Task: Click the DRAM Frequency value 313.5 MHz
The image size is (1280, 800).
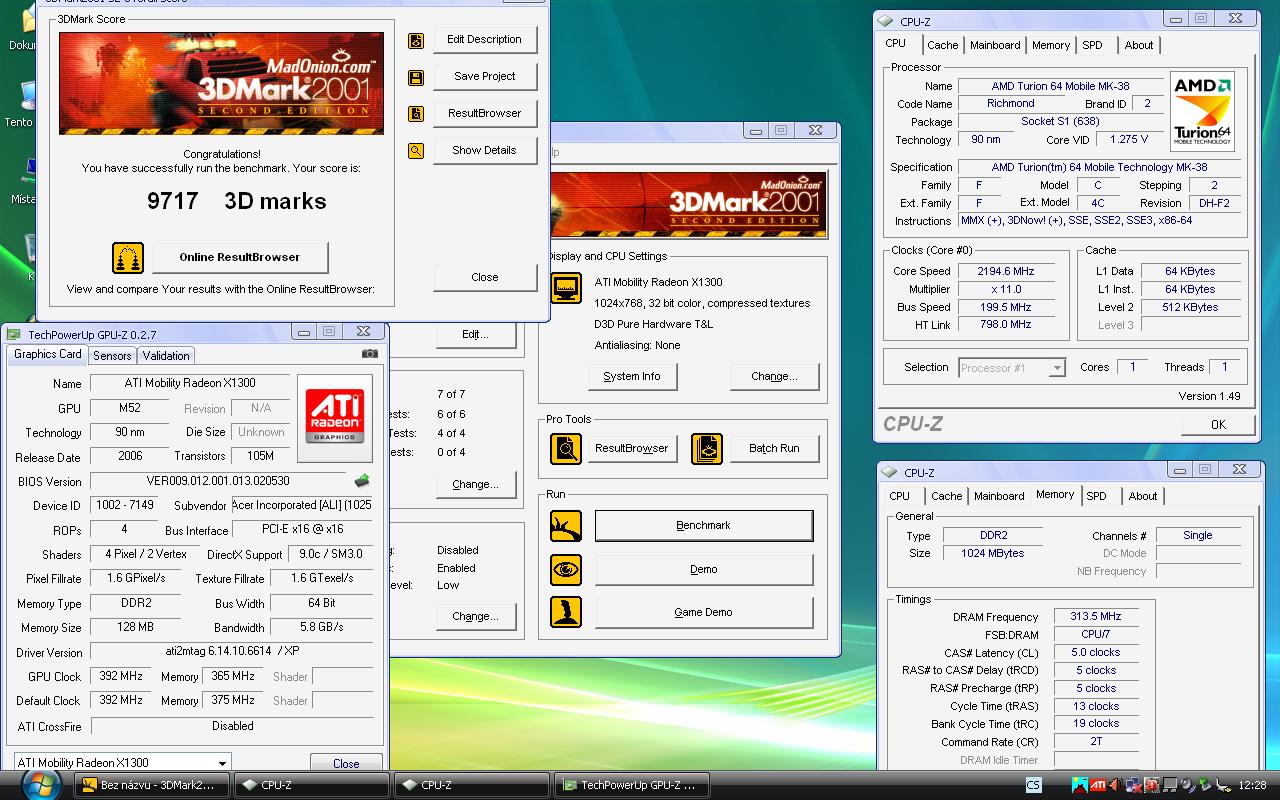Action: click(1095, 617)
